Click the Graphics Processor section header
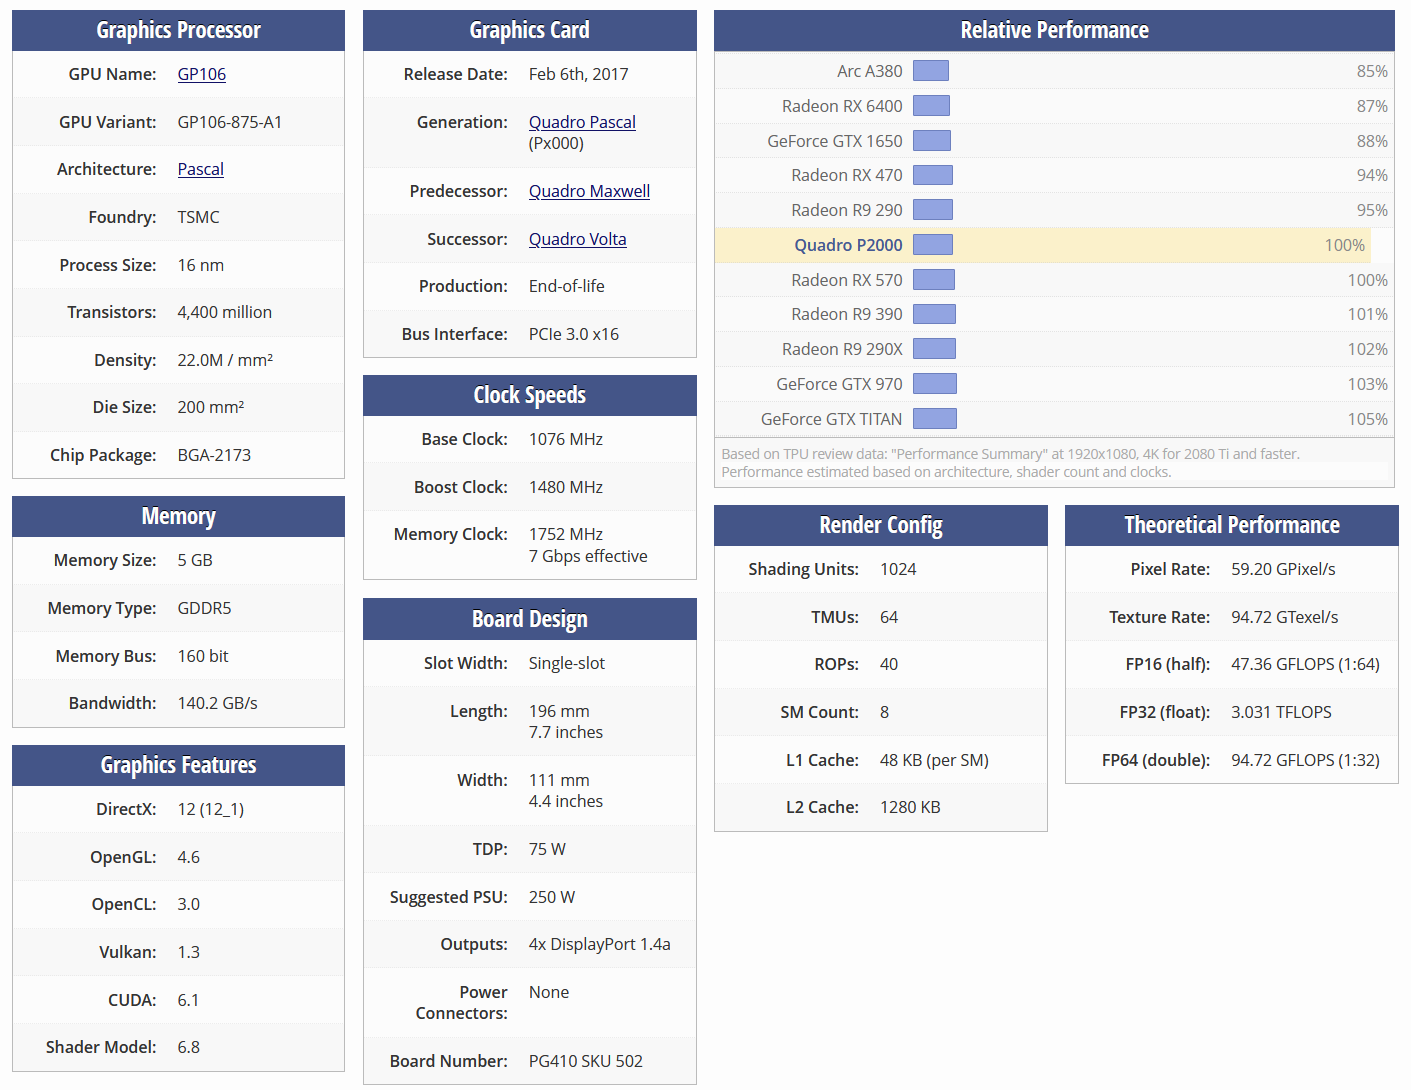Viewport: 1411px width, 1090px height. (178, 30)
